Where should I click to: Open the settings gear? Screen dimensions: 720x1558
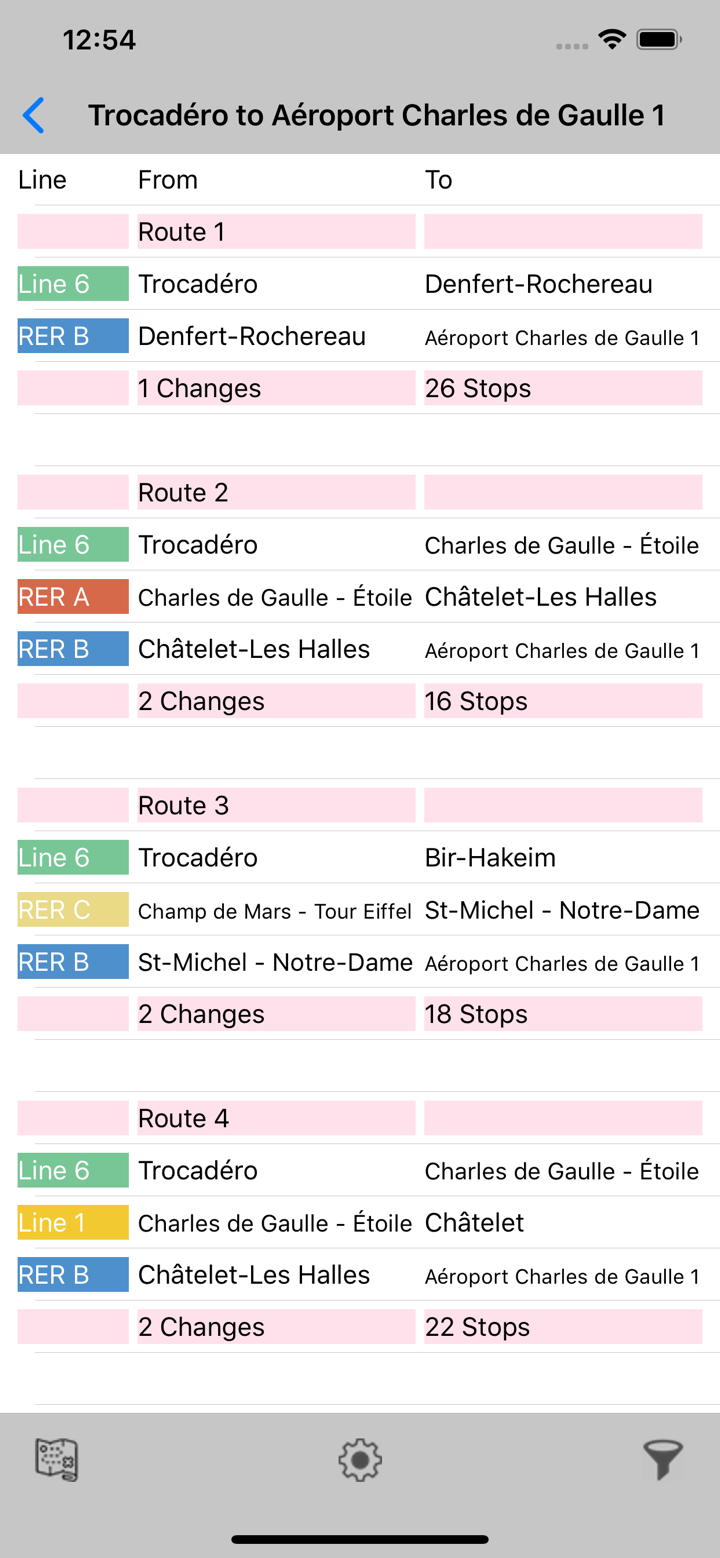click(360, 1460)
